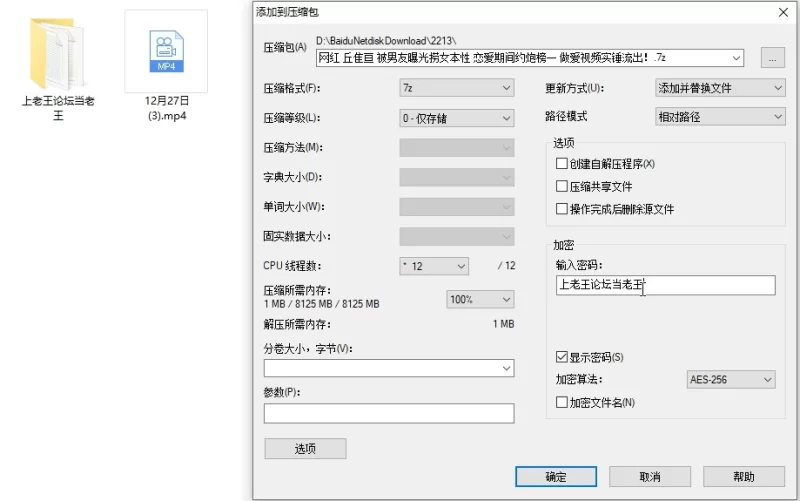Click the 取消 cancel button
Screen dimensions: 800x501
pos(650,477)
